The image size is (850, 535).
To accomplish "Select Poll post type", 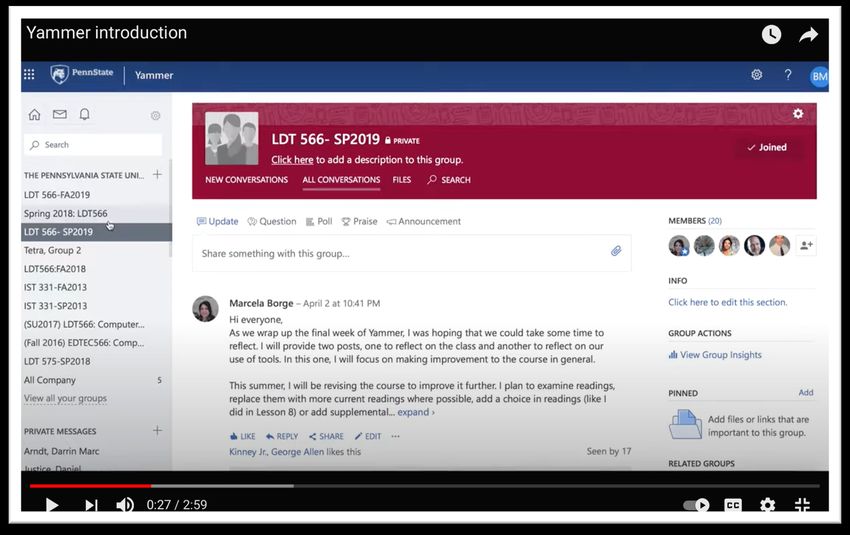I will 319,221.
